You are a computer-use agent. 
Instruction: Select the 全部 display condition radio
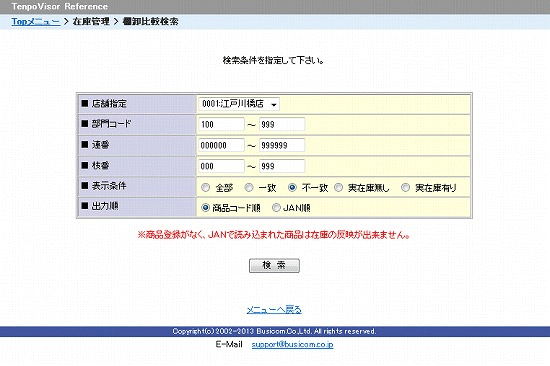click(x=206, y=188)
